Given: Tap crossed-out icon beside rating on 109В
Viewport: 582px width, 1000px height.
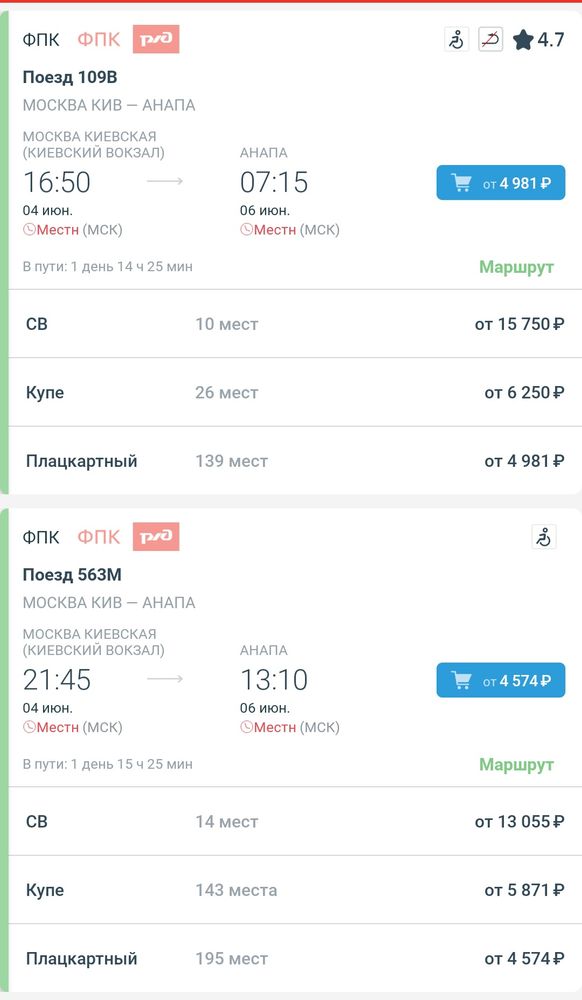Looking at the screenshot, I should point(491,40).
